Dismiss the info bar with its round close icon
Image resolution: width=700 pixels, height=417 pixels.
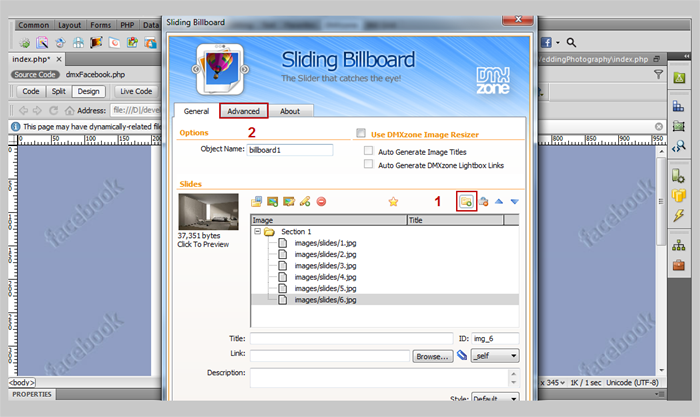[x=658, y=127]
